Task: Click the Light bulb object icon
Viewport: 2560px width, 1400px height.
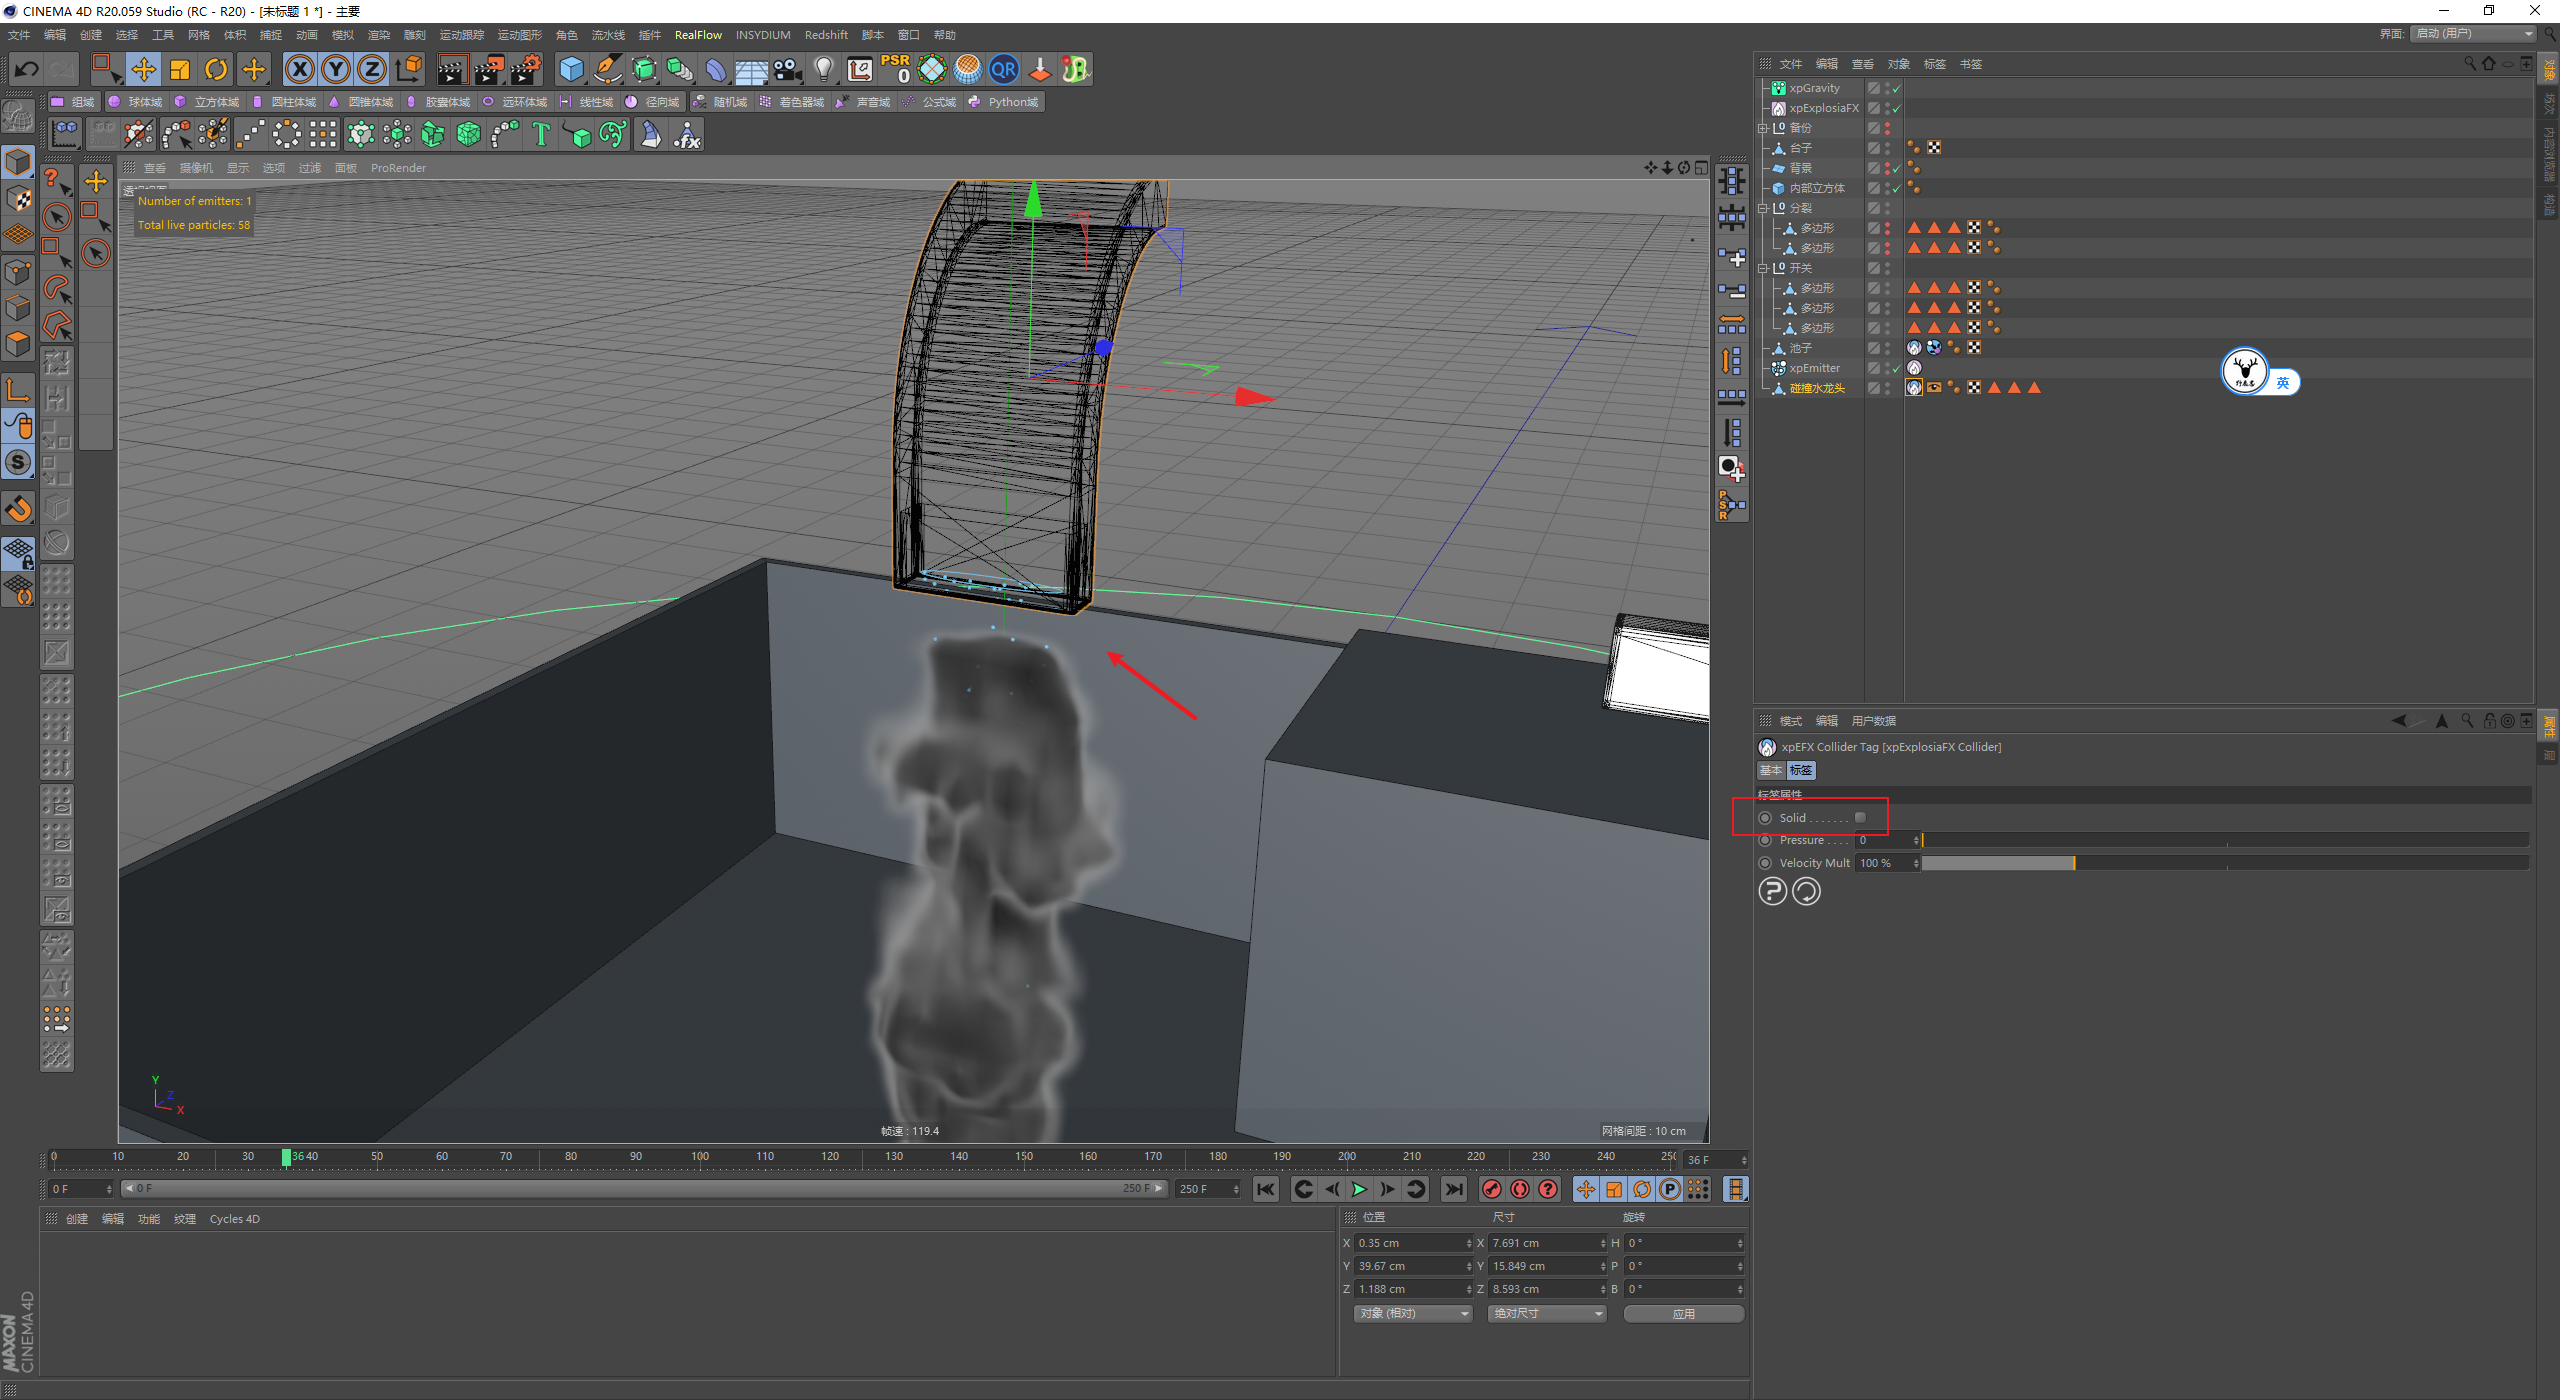Action: click(823, 69)
